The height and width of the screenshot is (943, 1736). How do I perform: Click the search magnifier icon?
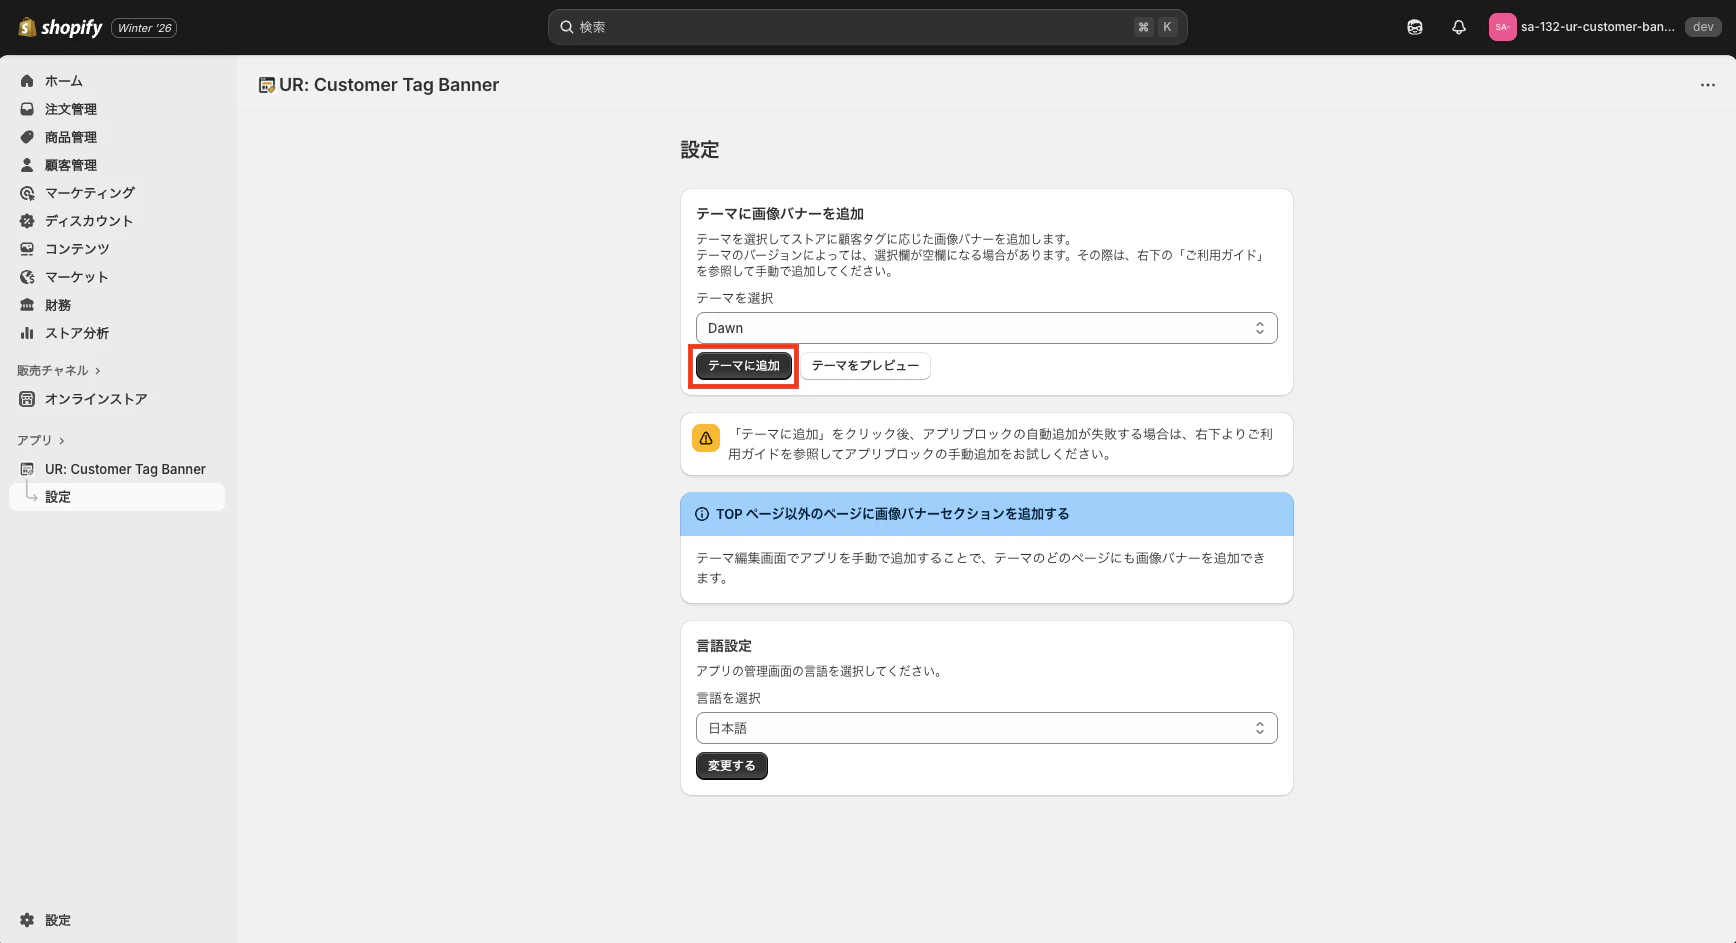[x=567, y=27]
